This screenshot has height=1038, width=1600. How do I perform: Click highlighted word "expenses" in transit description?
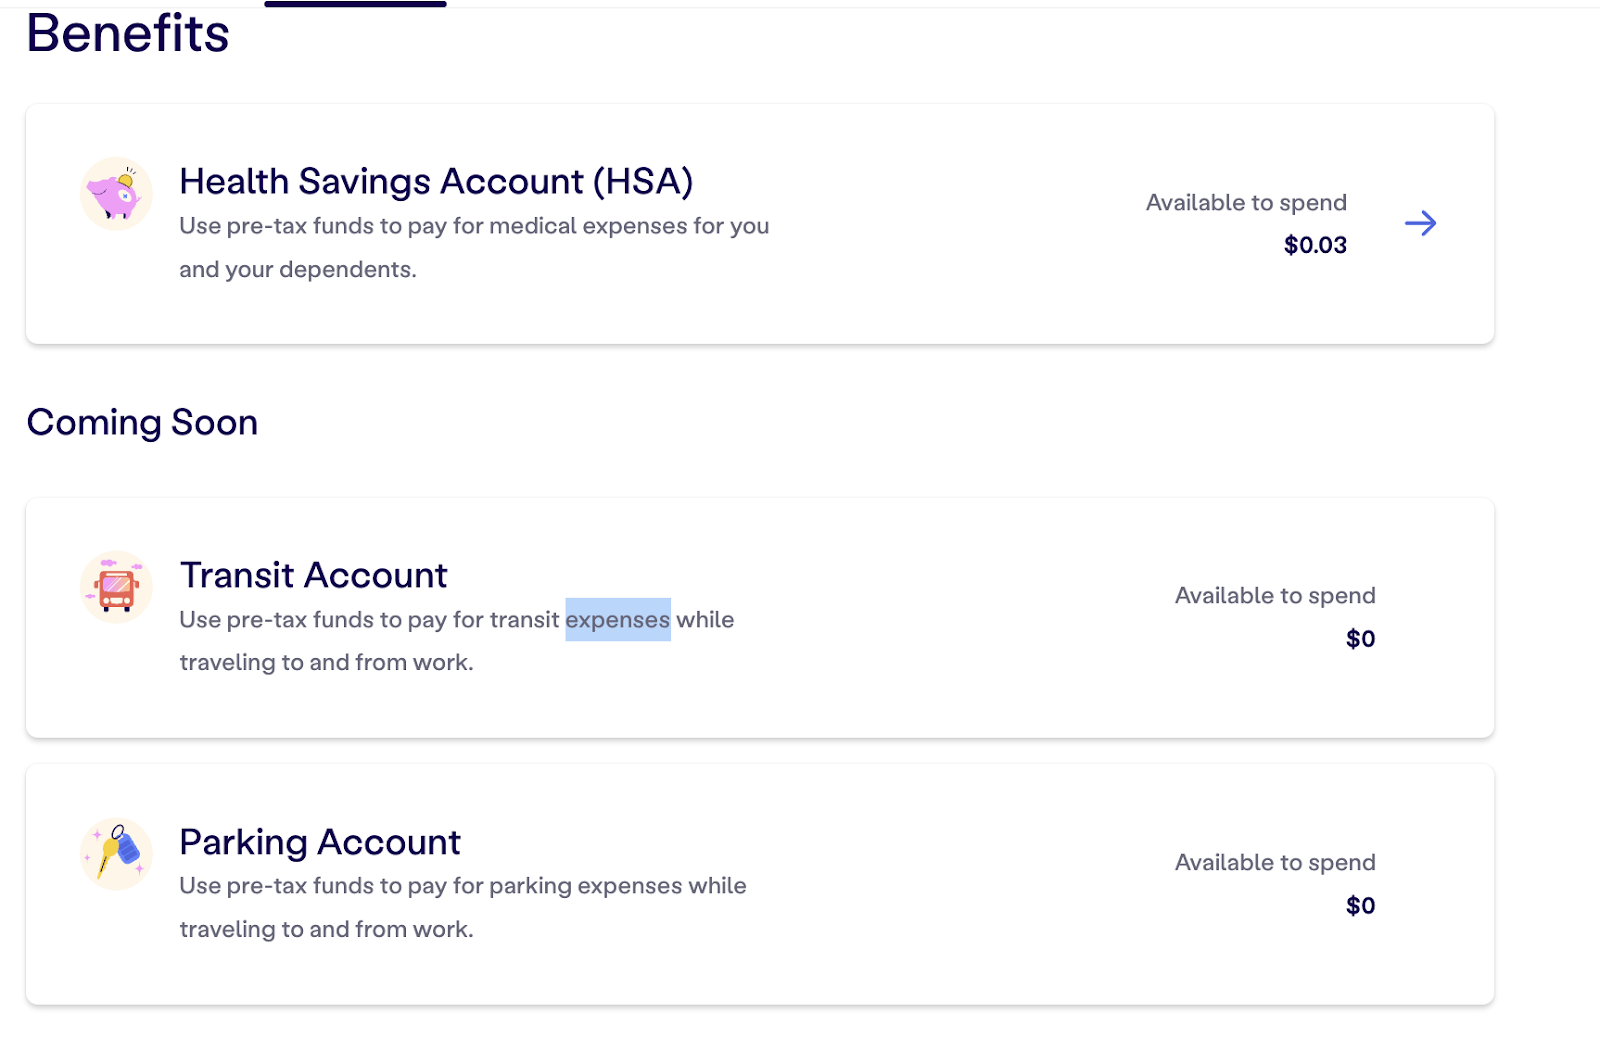[x=617, y=620]
